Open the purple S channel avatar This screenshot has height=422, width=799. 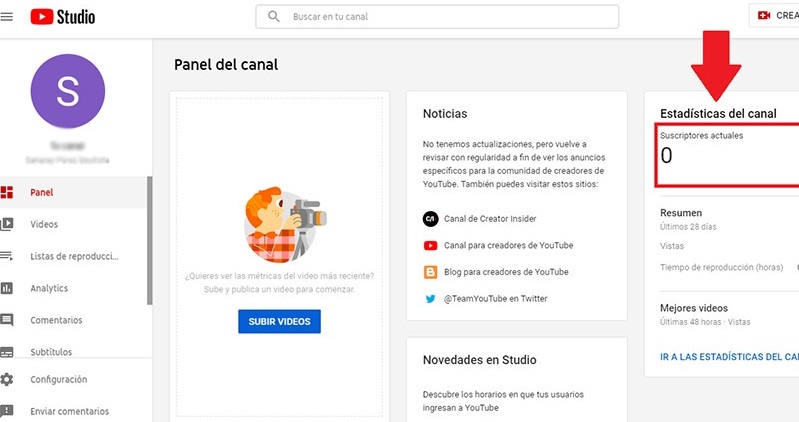click(x=68, y=91)
